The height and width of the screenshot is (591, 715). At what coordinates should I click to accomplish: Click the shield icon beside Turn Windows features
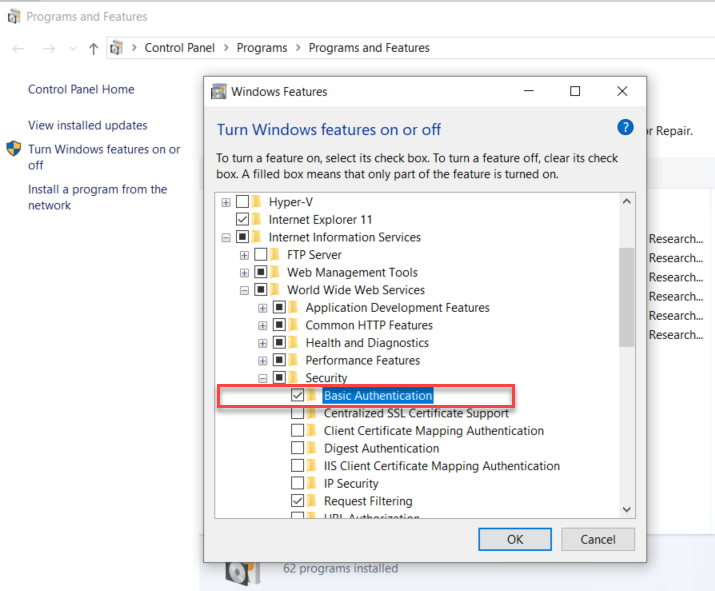click(x=14, y=149)
